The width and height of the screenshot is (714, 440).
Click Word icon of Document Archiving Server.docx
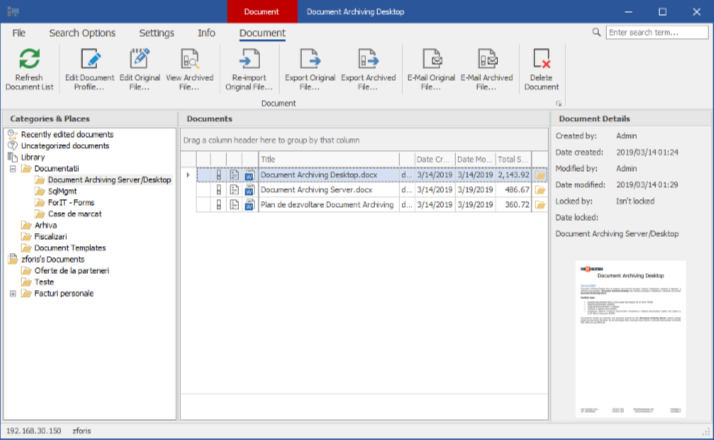pyautogui.click(x=250, y=190)
